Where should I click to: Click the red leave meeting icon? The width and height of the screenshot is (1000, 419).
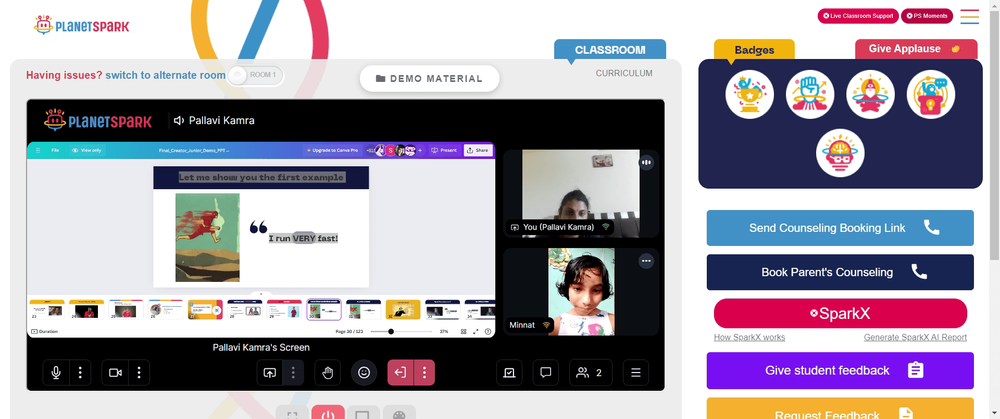pyautogui.click(x=401, y=372)
